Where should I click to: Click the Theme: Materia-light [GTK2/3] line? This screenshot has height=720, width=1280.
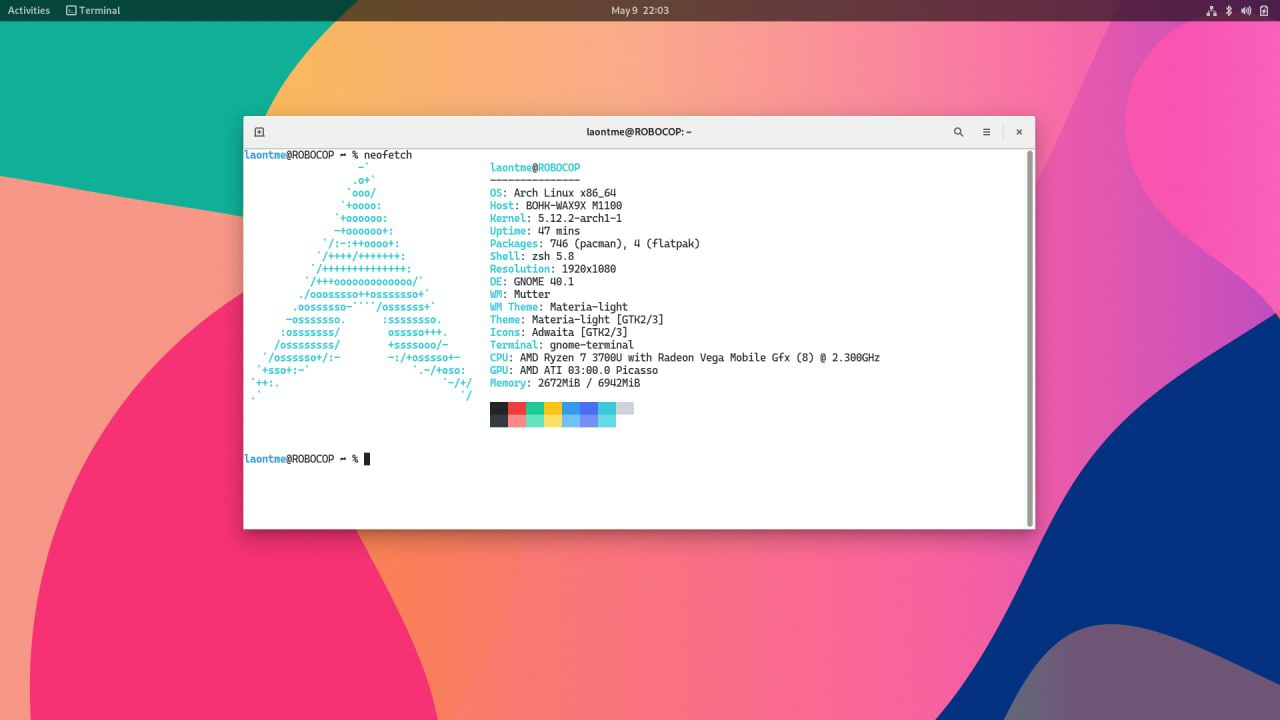[x=577, y=320]
